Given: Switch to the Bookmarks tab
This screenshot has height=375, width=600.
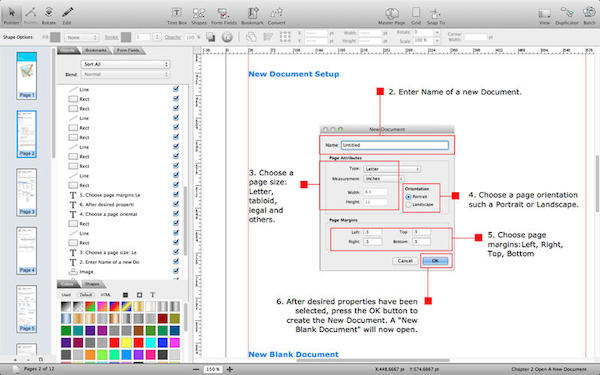Looking at the screenshot, I should (96, 51).
